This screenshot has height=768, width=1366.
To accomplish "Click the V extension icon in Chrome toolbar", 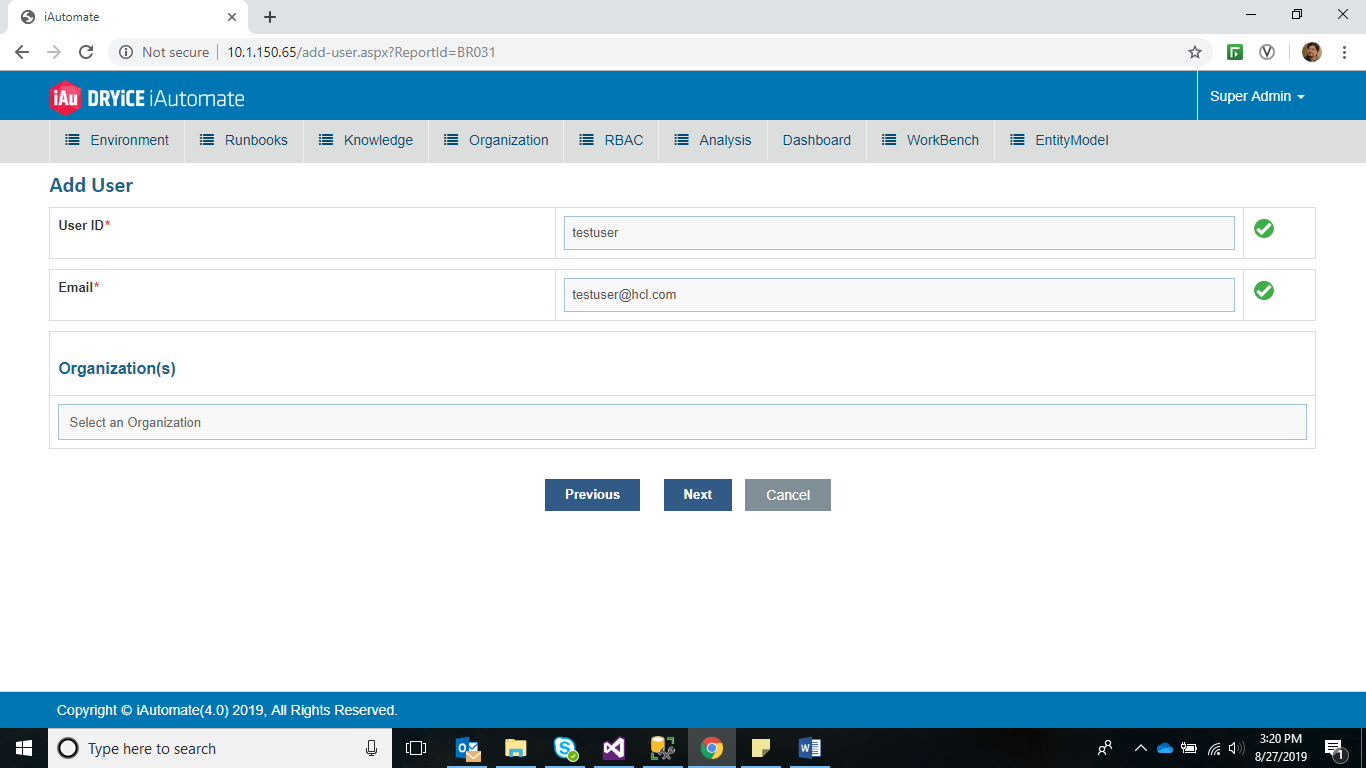I will 1267,52.
